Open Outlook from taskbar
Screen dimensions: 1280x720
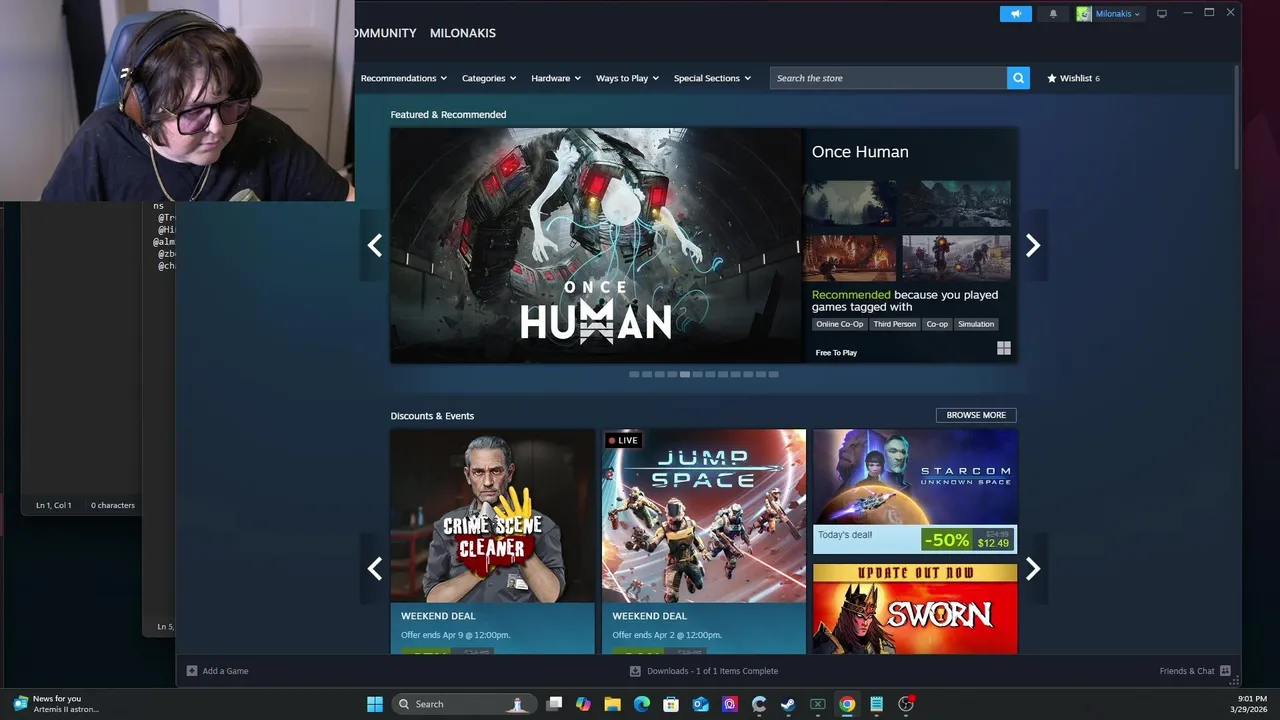click(x=700, y=704)
